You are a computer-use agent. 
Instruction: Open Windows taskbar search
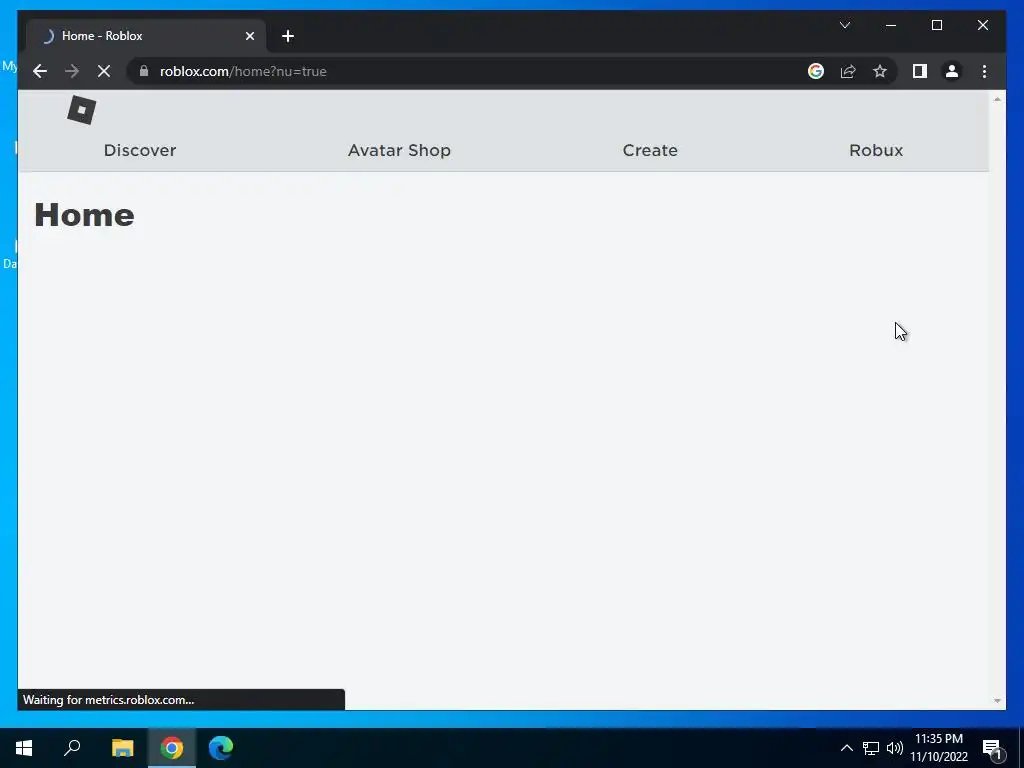tap(72, 748)
